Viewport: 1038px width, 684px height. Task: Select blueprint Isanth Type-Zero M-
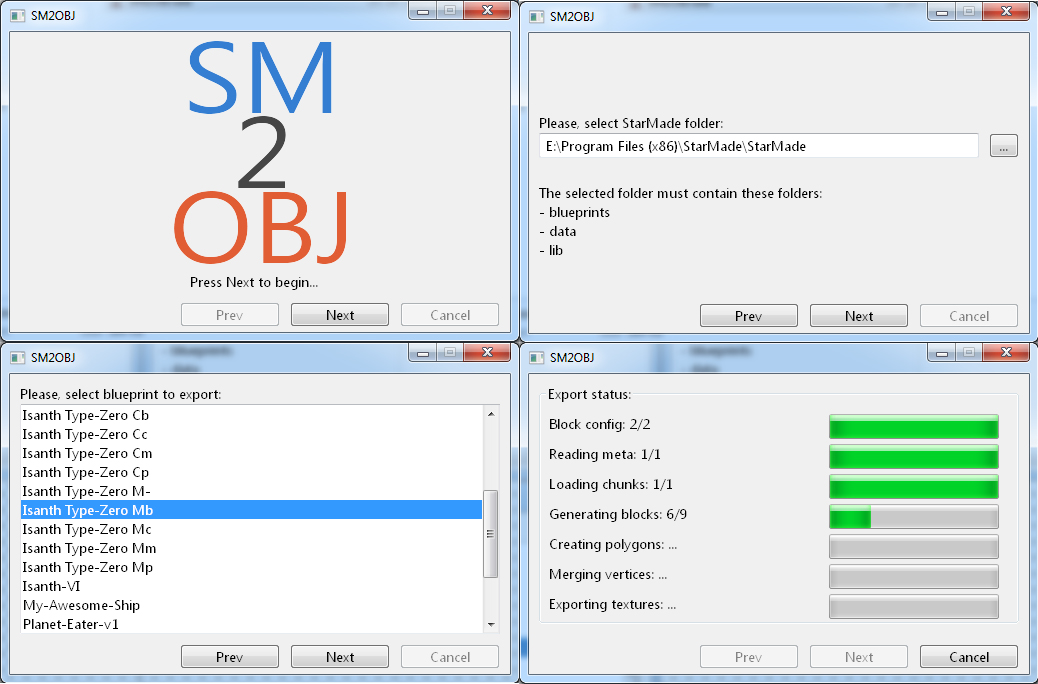click(252, 491)
